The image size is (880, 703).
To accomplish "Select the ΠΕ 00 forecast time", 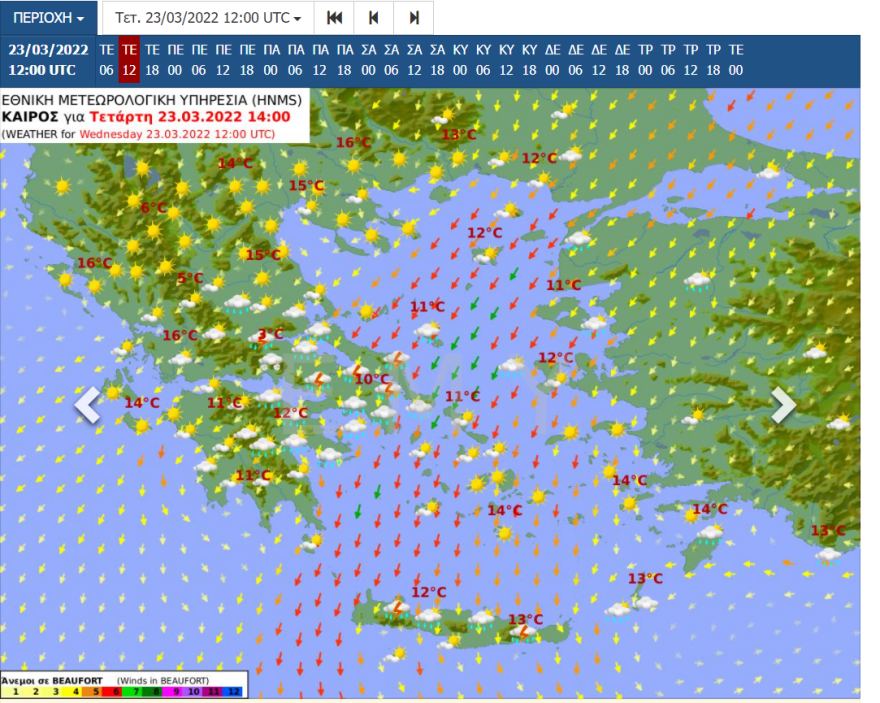I will coord(175,60).
